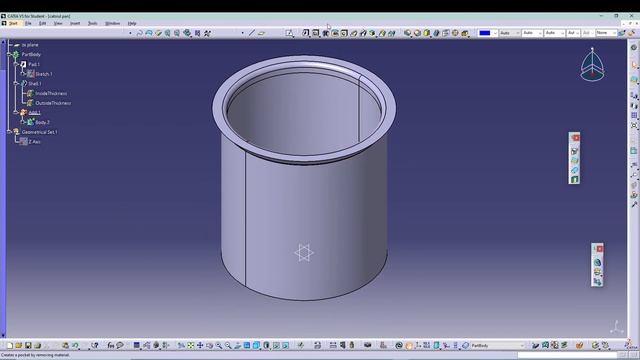Viewport: 640px width, 360px height.
Task: Open the Insert menu
Action: tap(75, 23)
